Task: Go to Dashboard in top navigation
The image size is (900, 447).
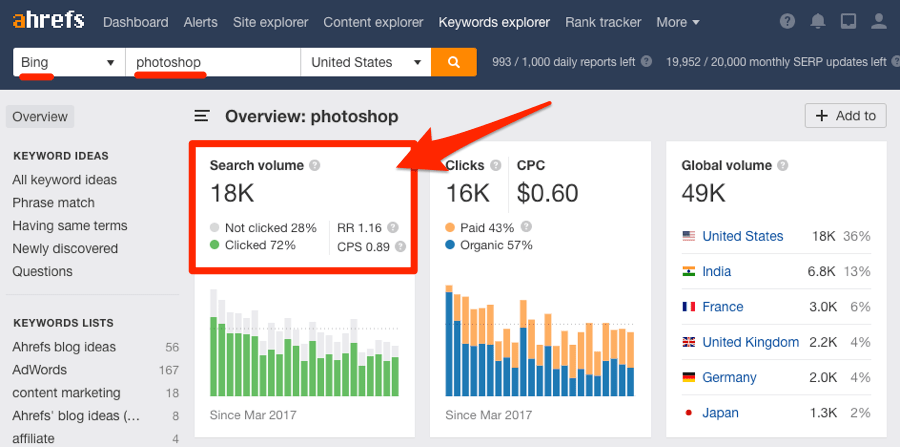Action: (135, 22)
